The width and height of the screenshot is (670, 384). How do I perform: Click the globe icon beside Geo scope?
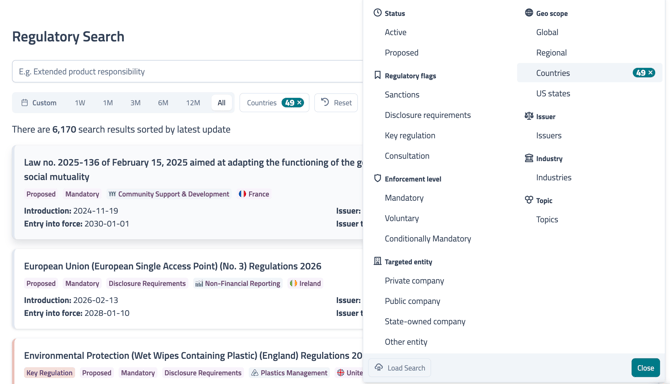(529, 13)
